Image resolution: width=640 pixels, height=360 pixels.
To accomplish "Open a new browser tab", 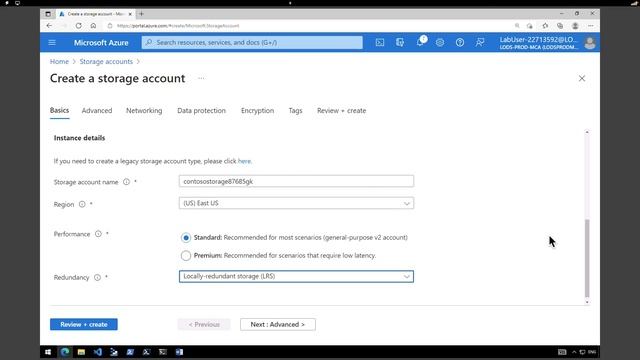I will (x=142, y=14).
